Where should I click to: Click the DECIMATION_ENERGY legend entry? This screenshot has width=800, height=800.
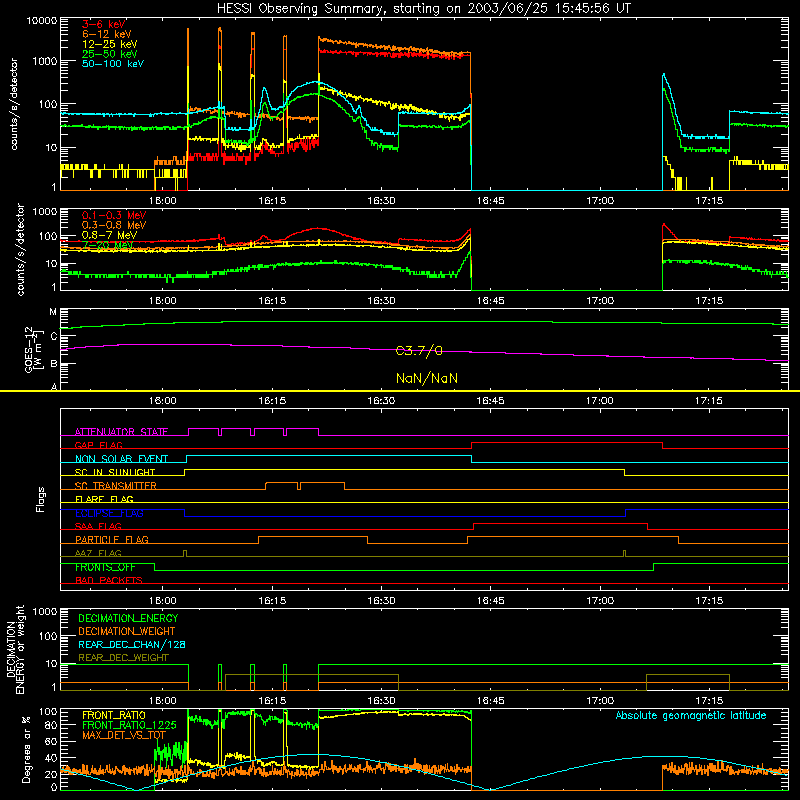click(x=128, y=618)
